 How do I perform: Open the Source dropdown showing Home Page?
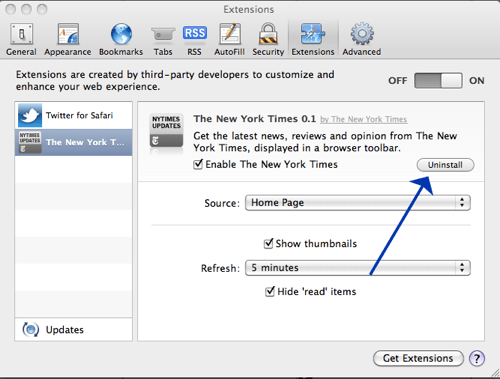tap(358, 203)
